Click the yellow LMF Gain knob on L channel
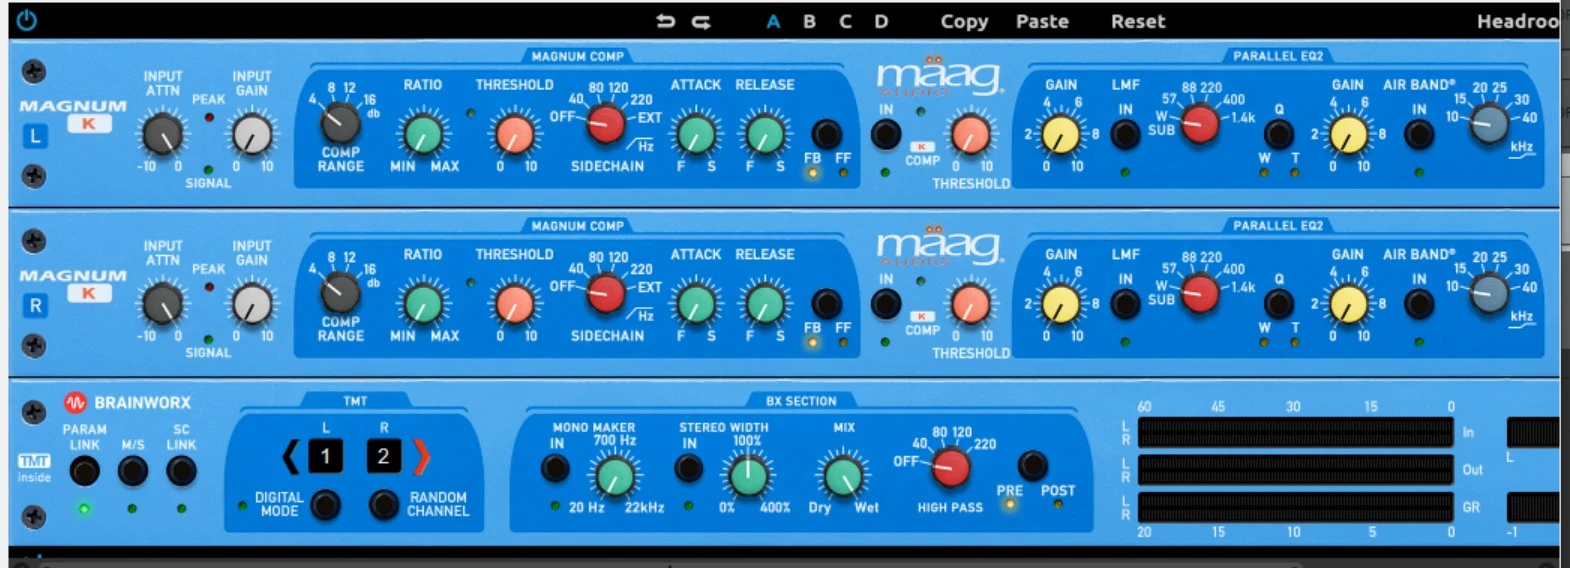 1061,135
